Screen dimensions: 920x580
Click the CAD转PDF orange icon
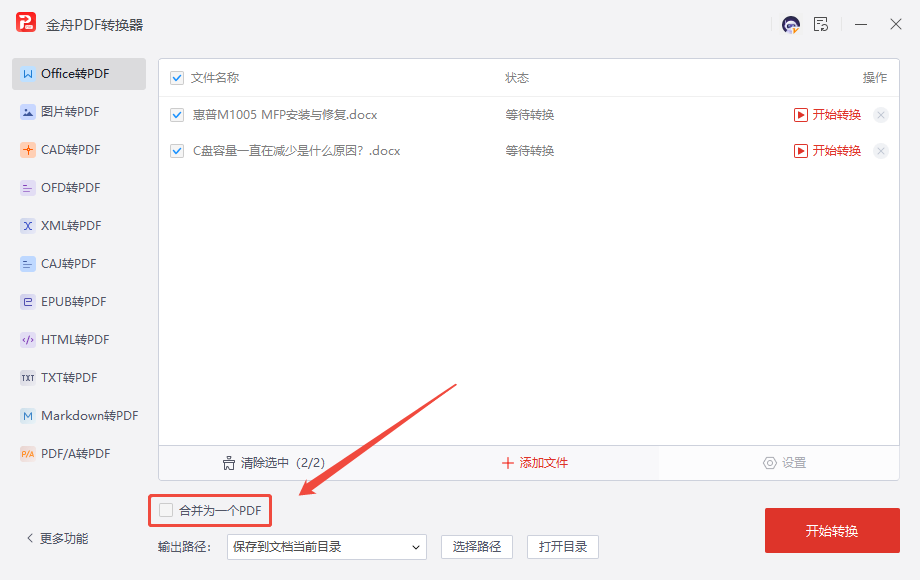pyautogui.click(x=28, y=150)
